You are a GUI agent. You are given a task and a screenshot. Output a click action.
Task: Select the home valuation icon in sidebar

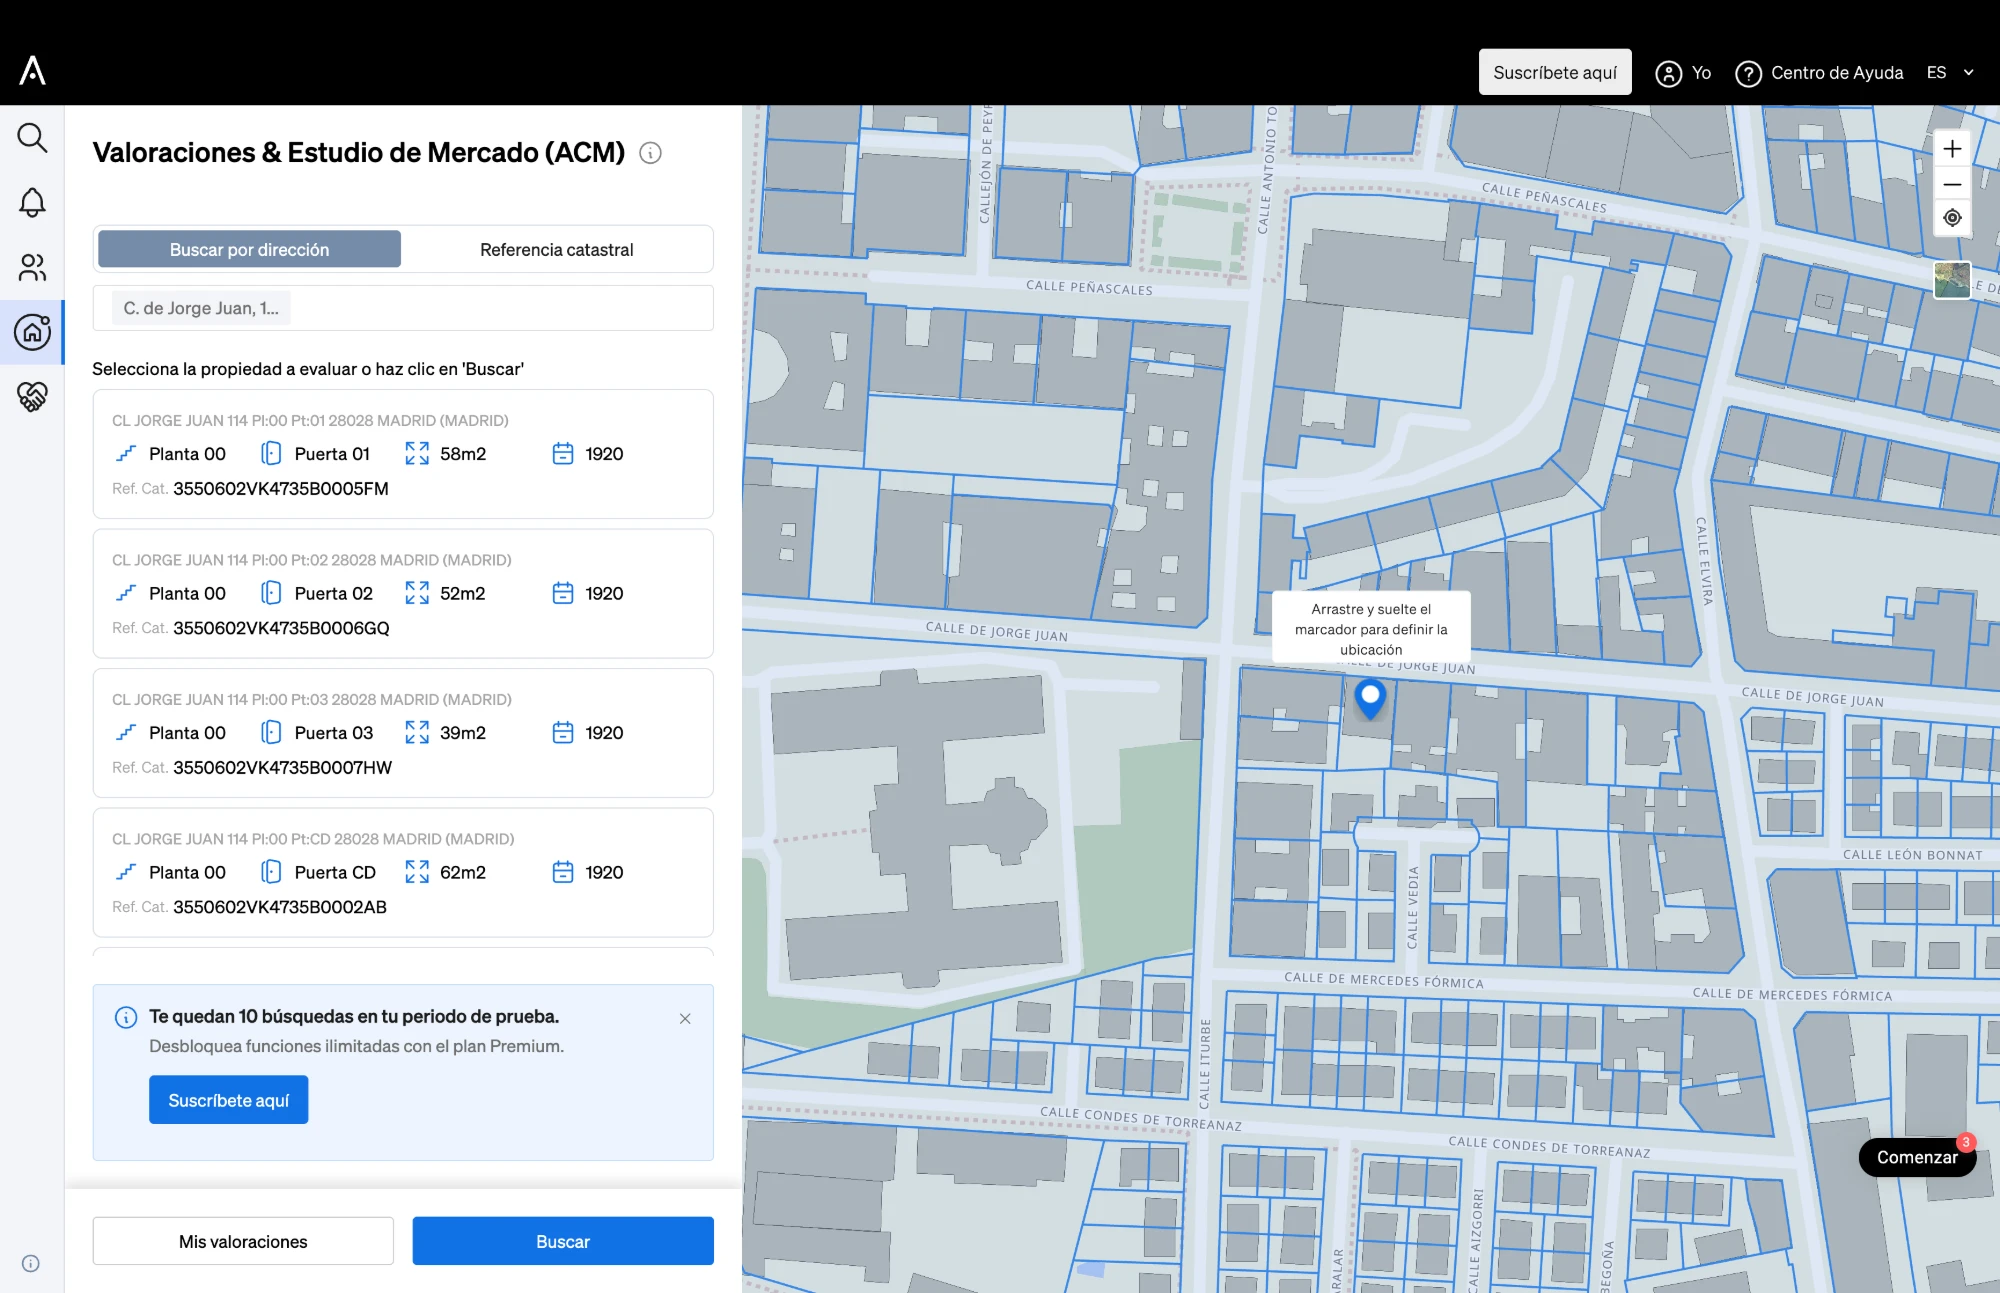click(32, 332)
